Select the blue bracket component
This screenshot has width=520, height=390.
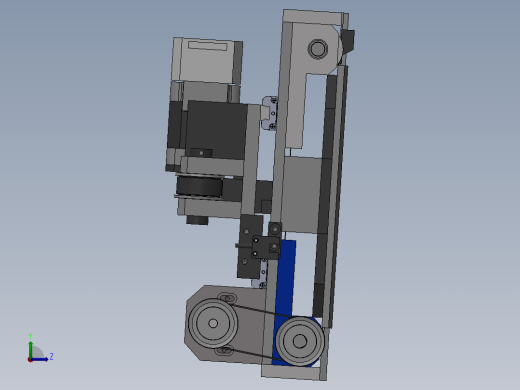click(286, 280)
